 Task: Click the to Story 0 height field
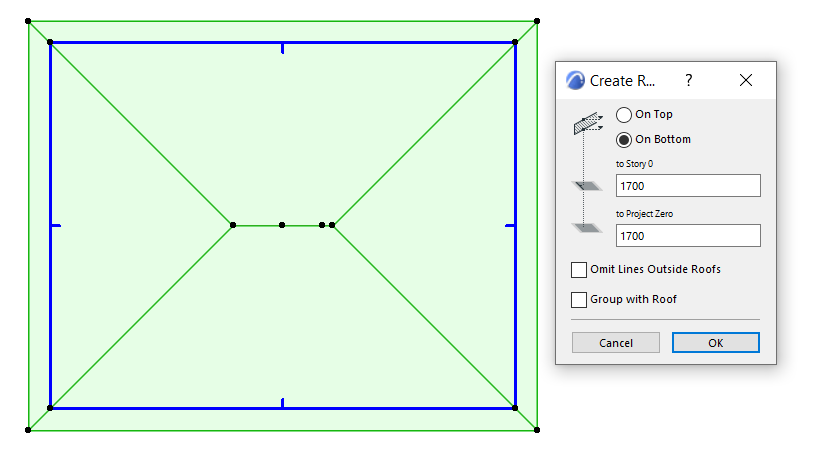(x=688, y=186)
